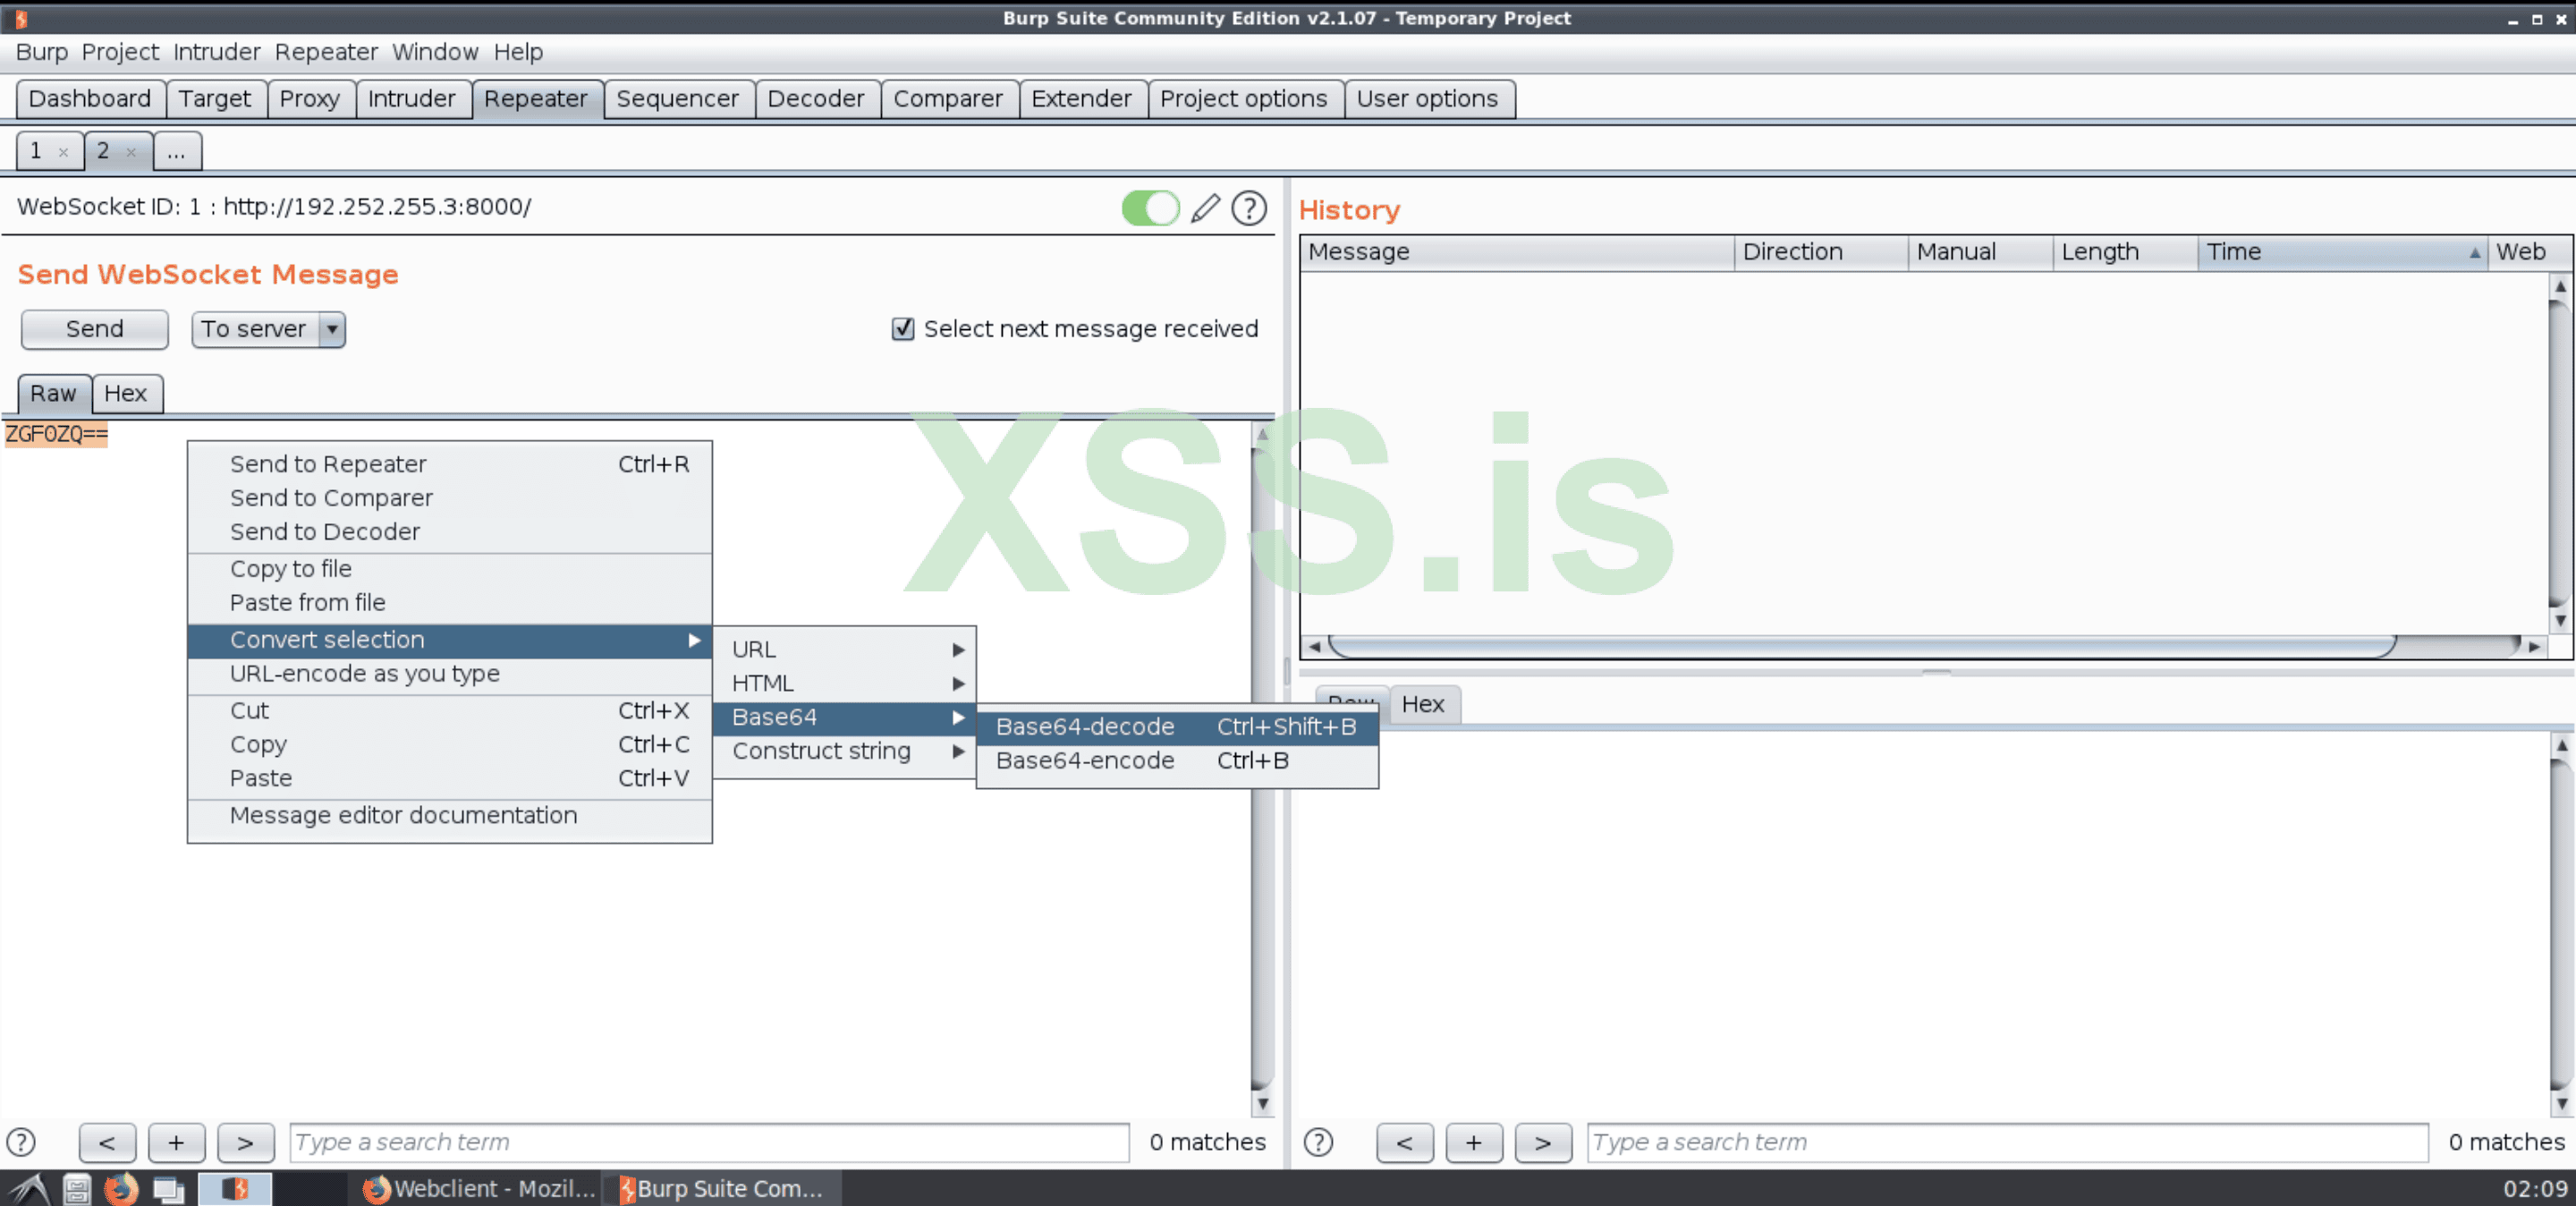Click the bottom-left help question mark icon
This screenshot has width=2576, height=1206.
point(21,1142)
